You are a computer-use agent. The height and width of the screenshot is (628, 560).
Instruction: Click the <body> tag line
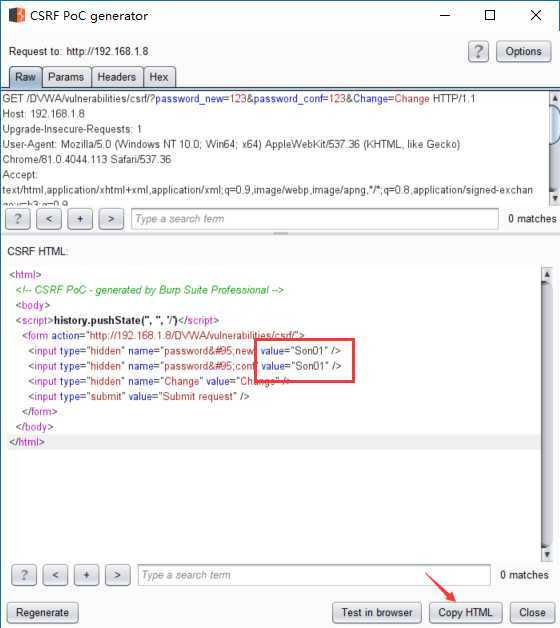coord(33,305)
